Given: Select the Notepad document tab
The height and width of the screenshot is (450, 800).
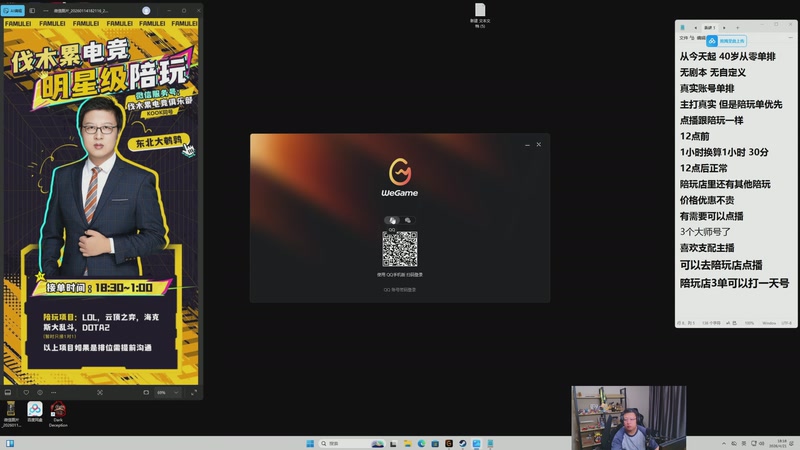Looking at the screenshot, I should (710, 28).
